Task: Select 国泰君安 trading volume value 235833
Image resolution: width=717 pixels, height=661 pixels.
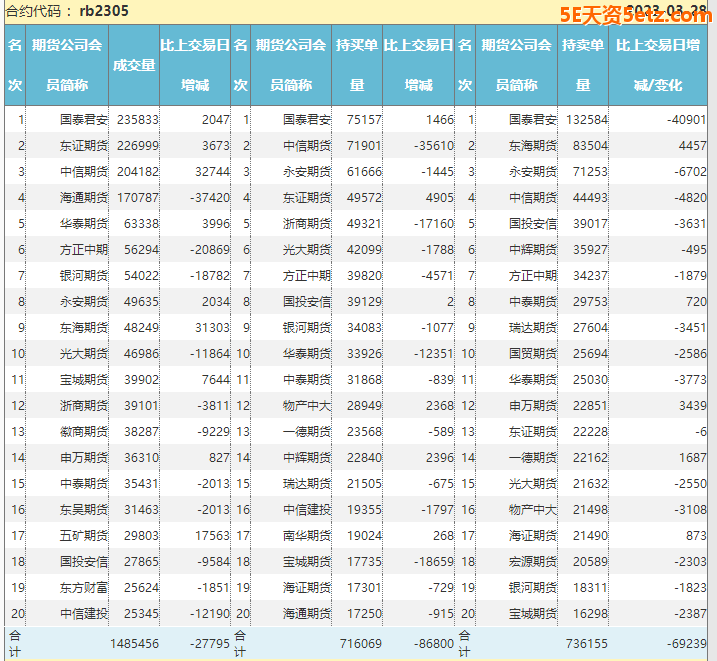Action: (138, 119)
